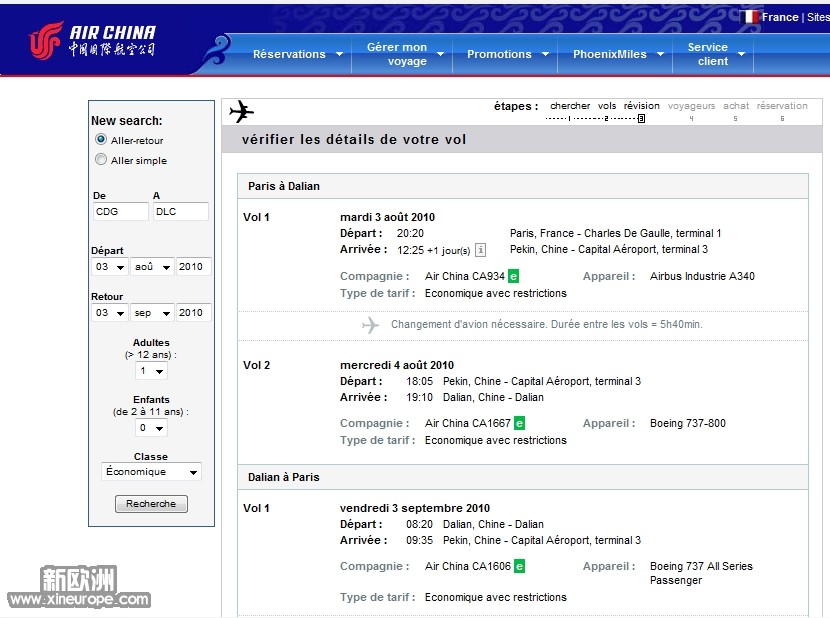Click the Recherche button
The image size is (830, 618).
[x=151, y=504]
